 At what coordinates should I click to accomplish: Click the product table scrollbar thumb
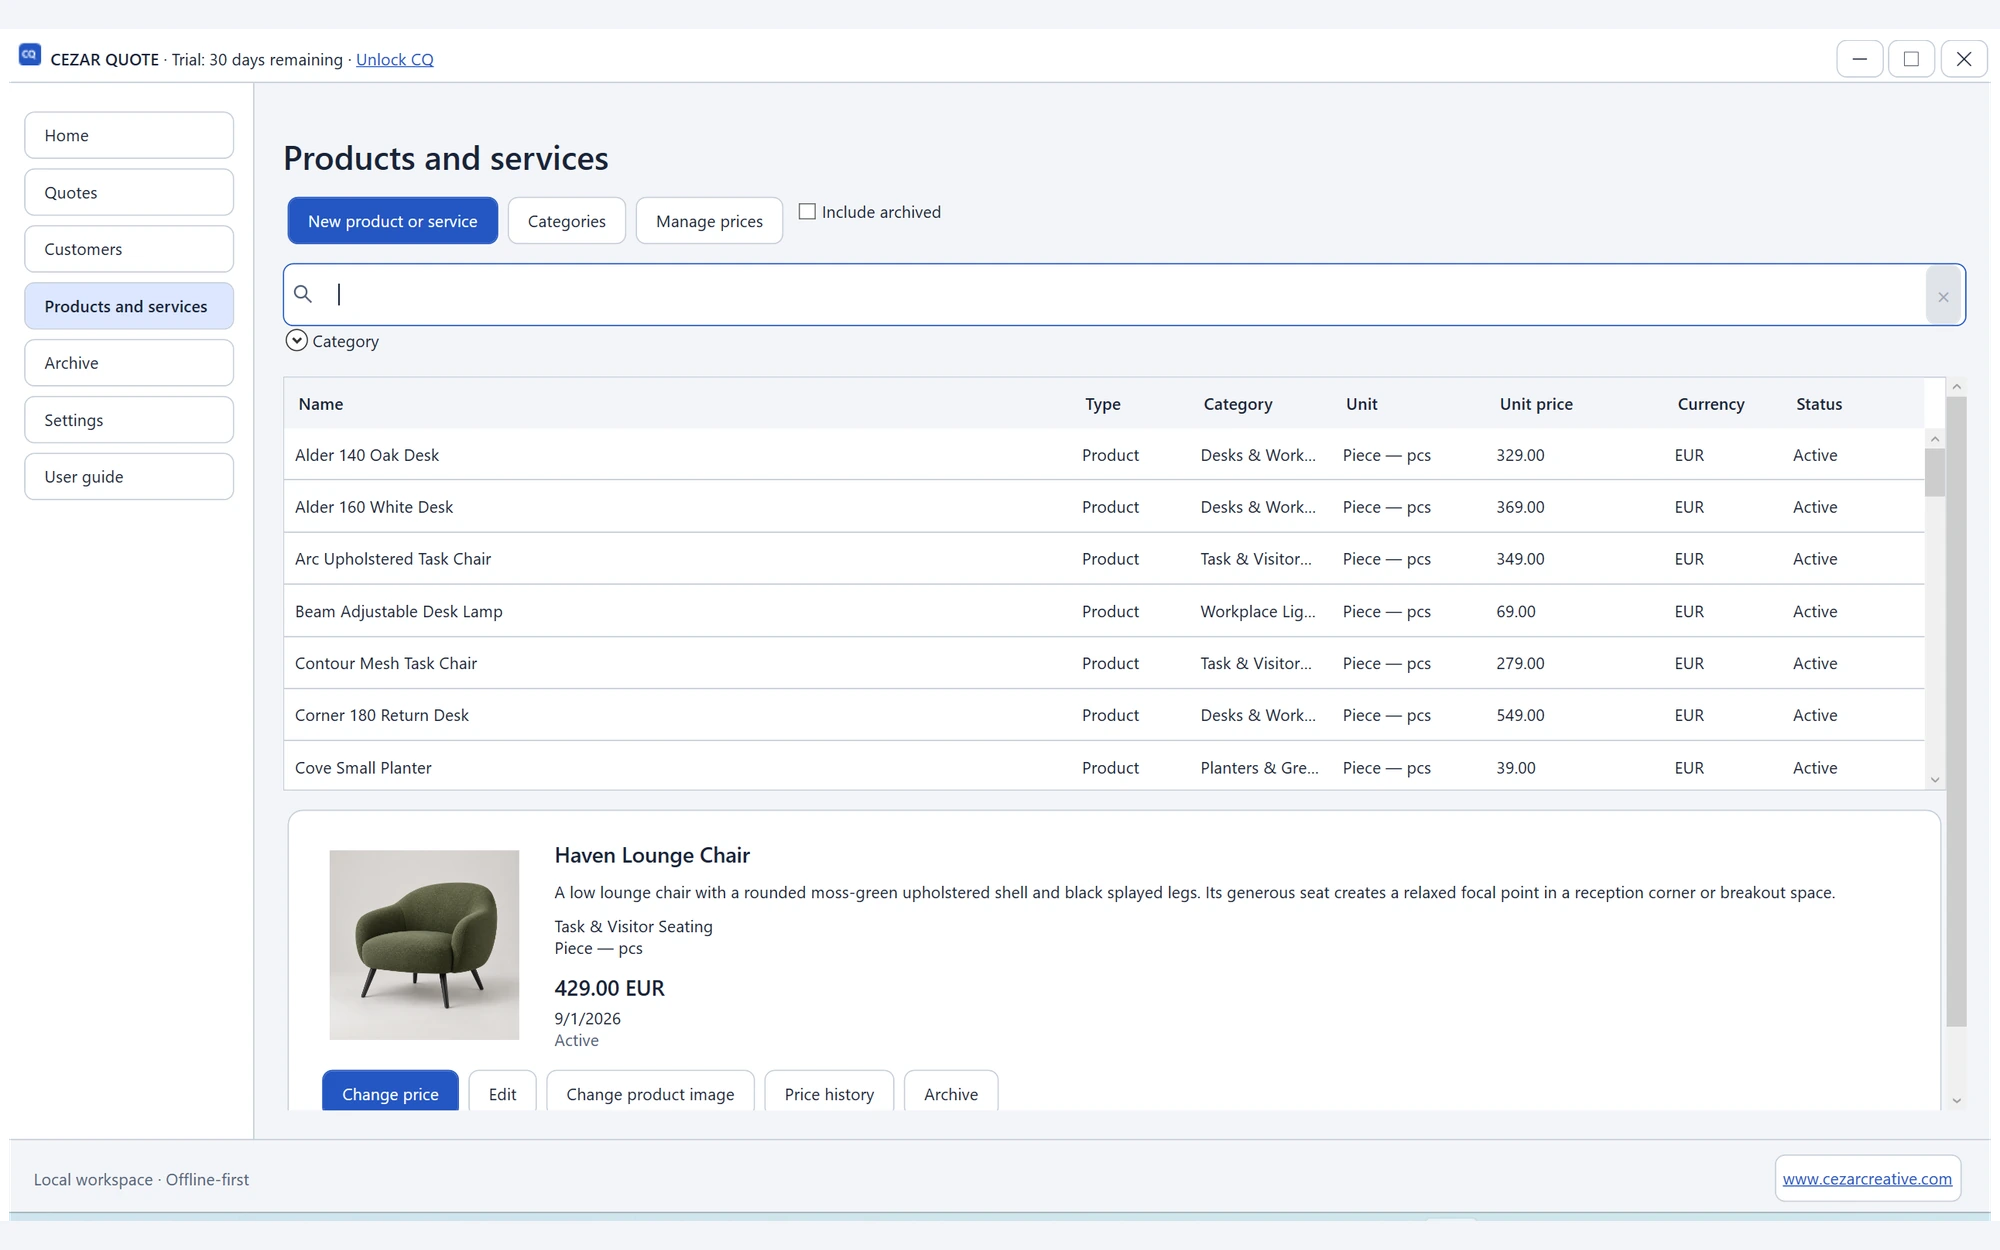point(1935,473)
